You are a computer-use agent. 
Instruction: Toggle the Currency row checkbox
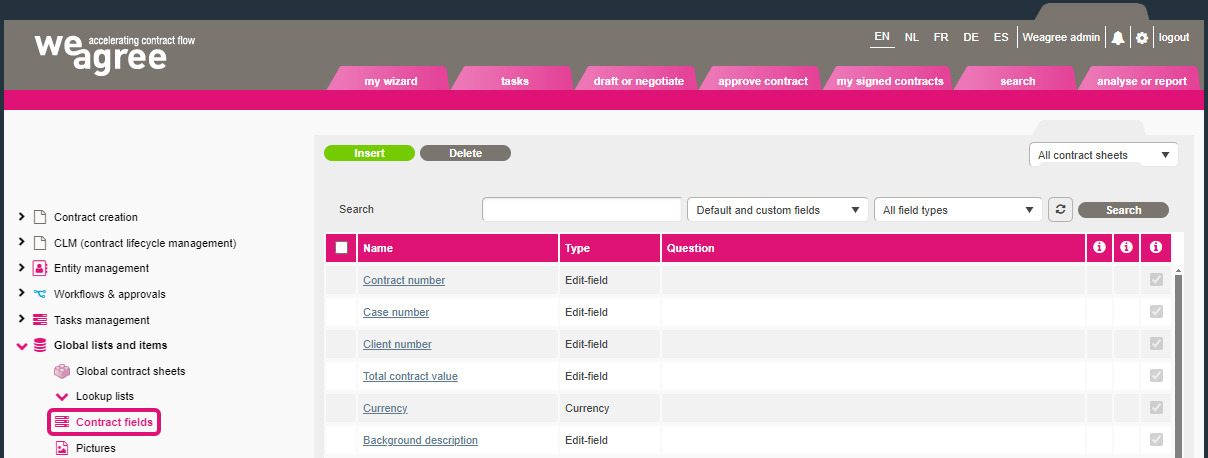click(1156, 408)
